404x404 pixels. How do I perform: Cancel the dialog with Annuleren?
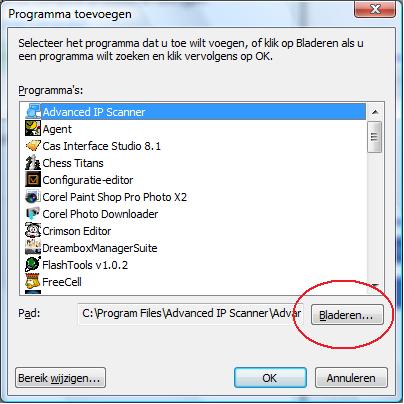click(x=351, y=378)
